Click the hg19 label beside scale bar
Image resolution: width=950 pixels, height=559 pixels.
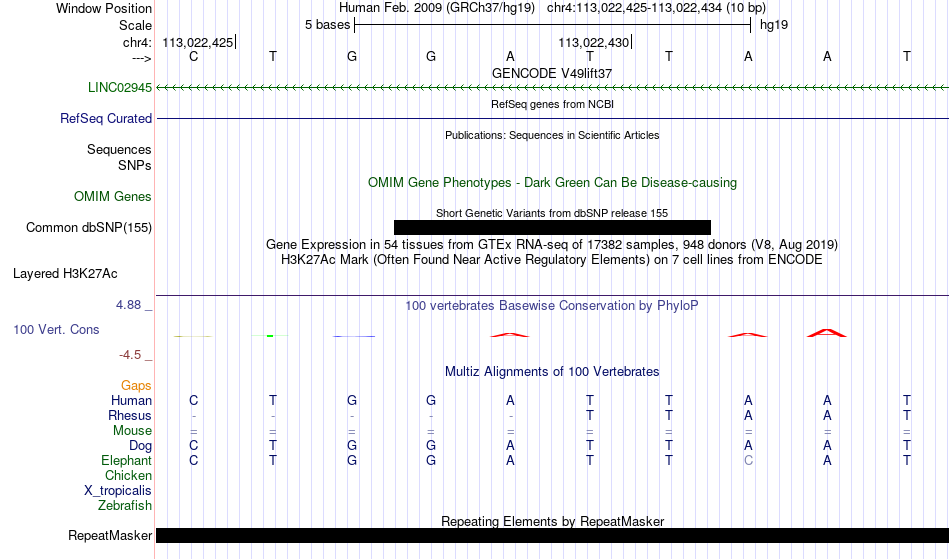774,25
